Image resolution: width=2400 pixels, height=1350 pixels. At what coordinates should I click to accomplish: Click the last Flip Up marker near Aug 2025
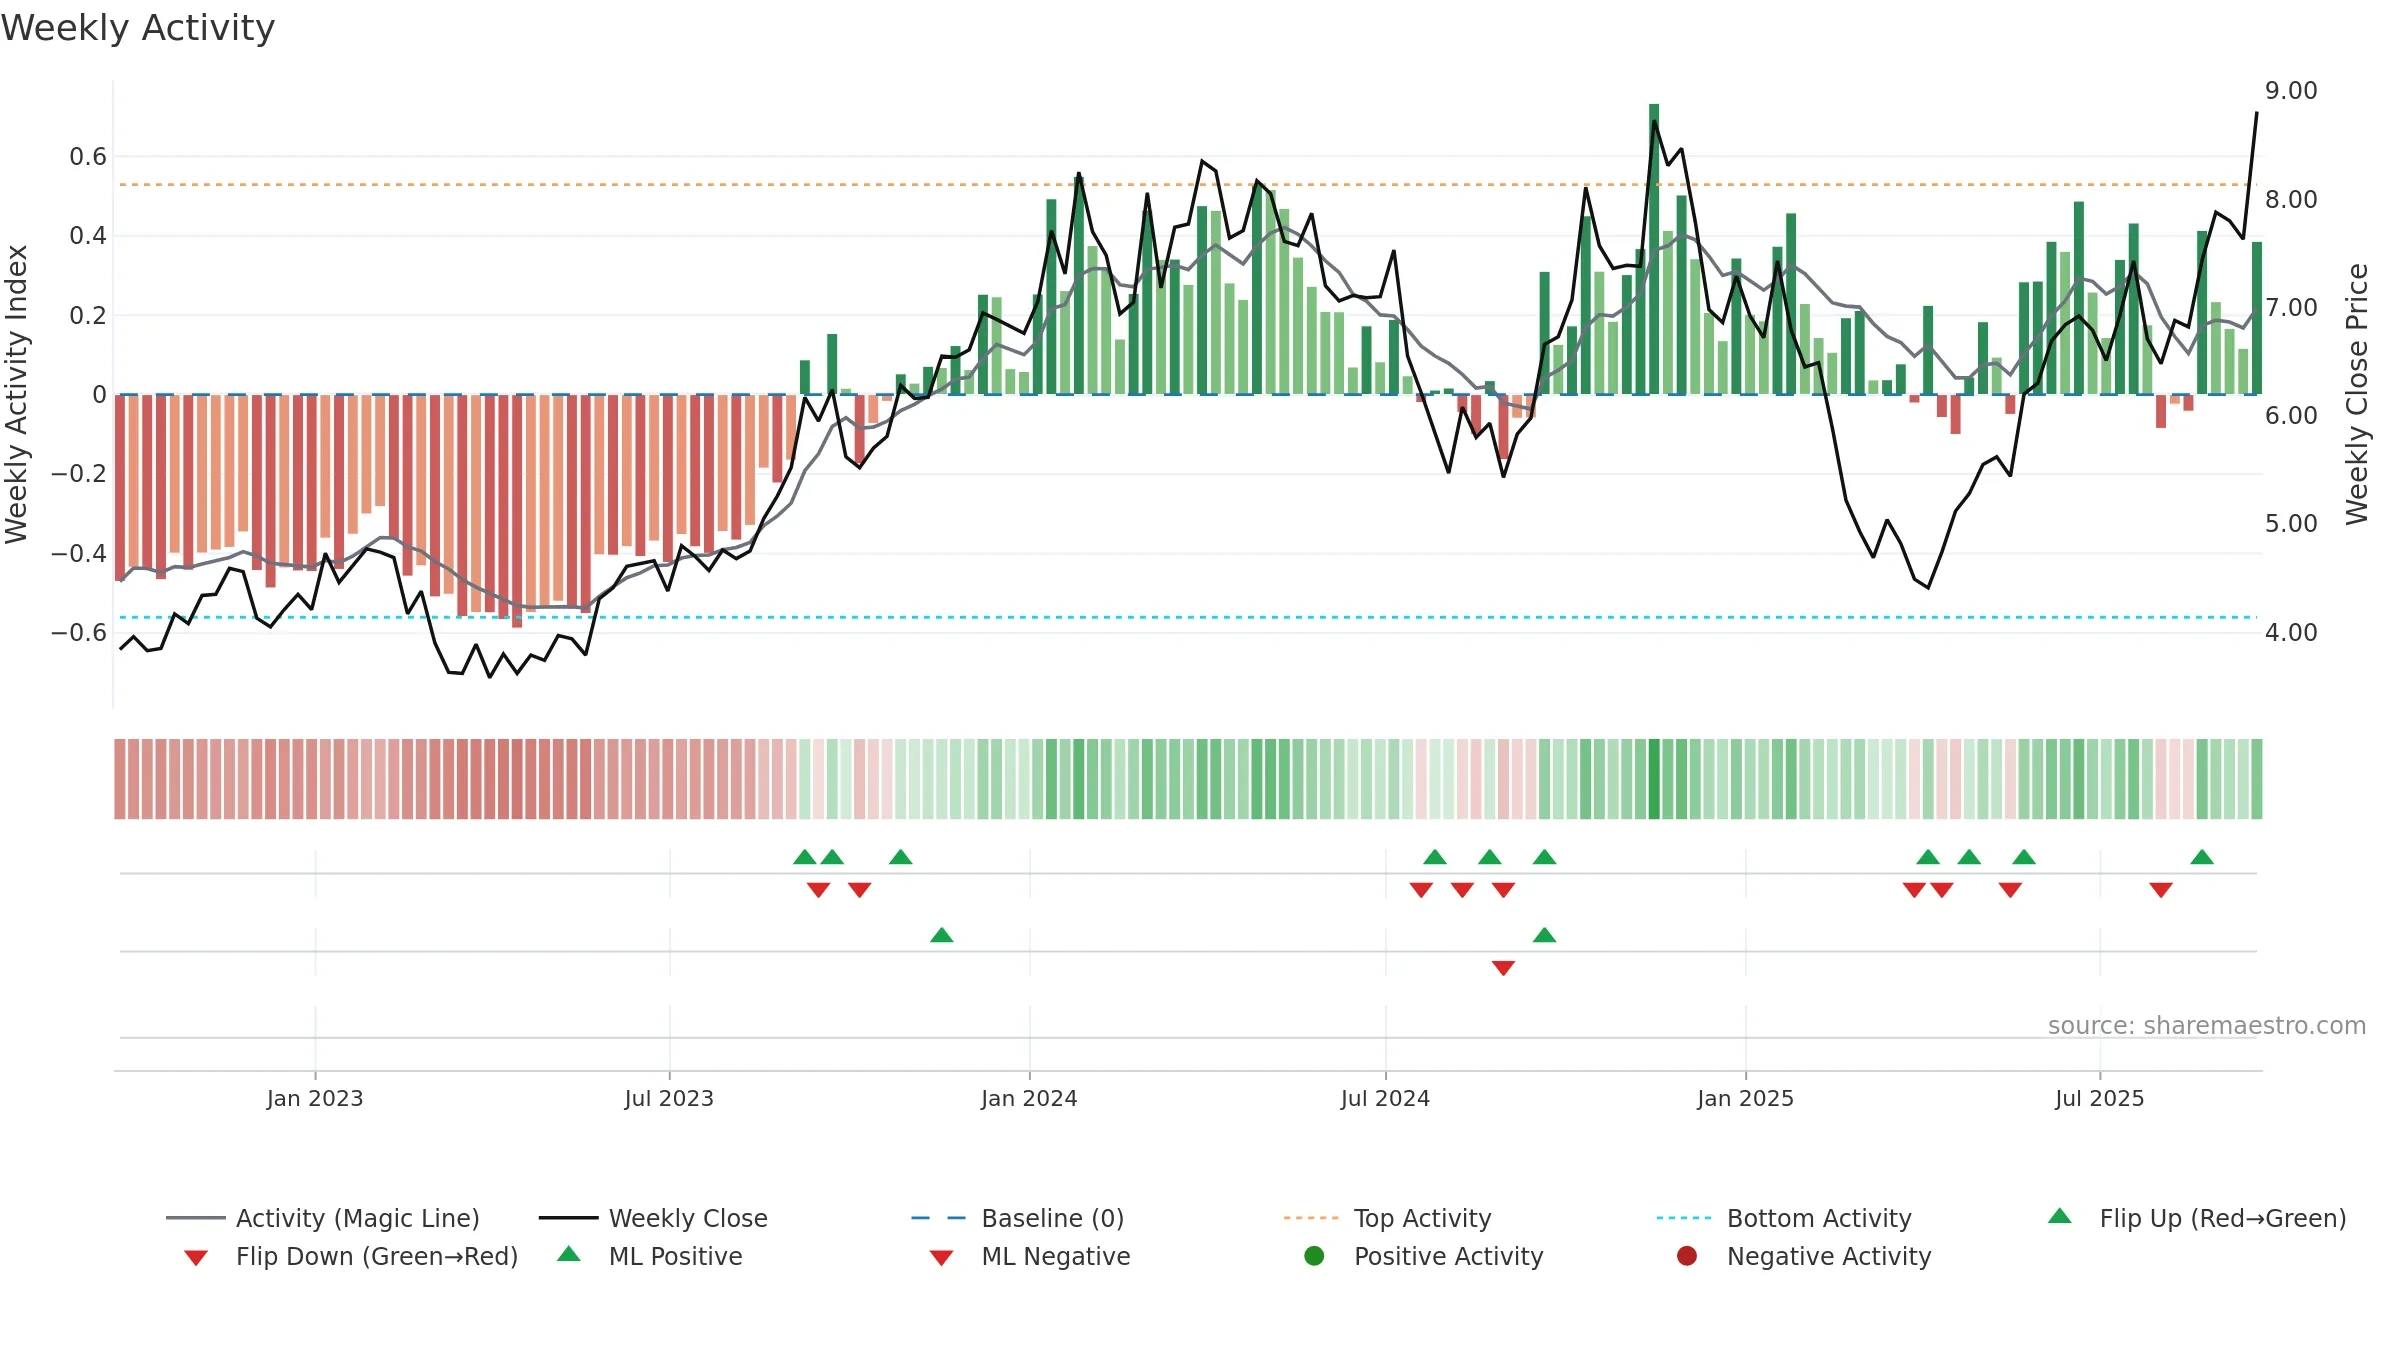coord(2202,857)
